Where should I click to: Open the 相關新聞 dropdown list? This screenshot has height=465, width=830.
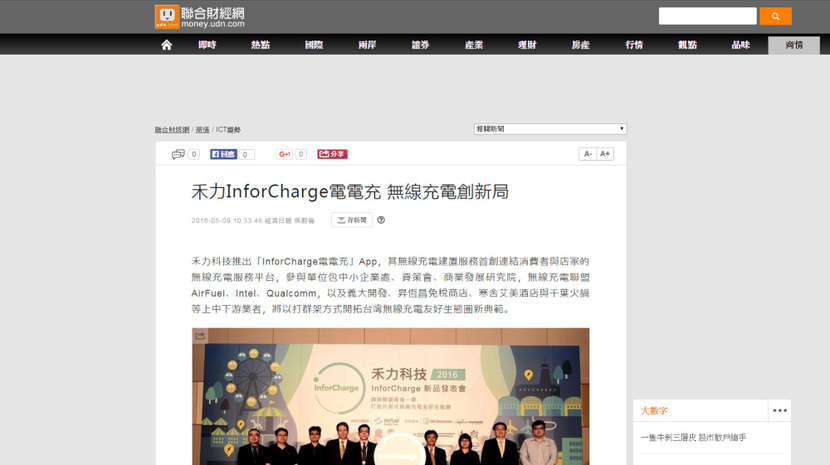click(x=550, y=129)
